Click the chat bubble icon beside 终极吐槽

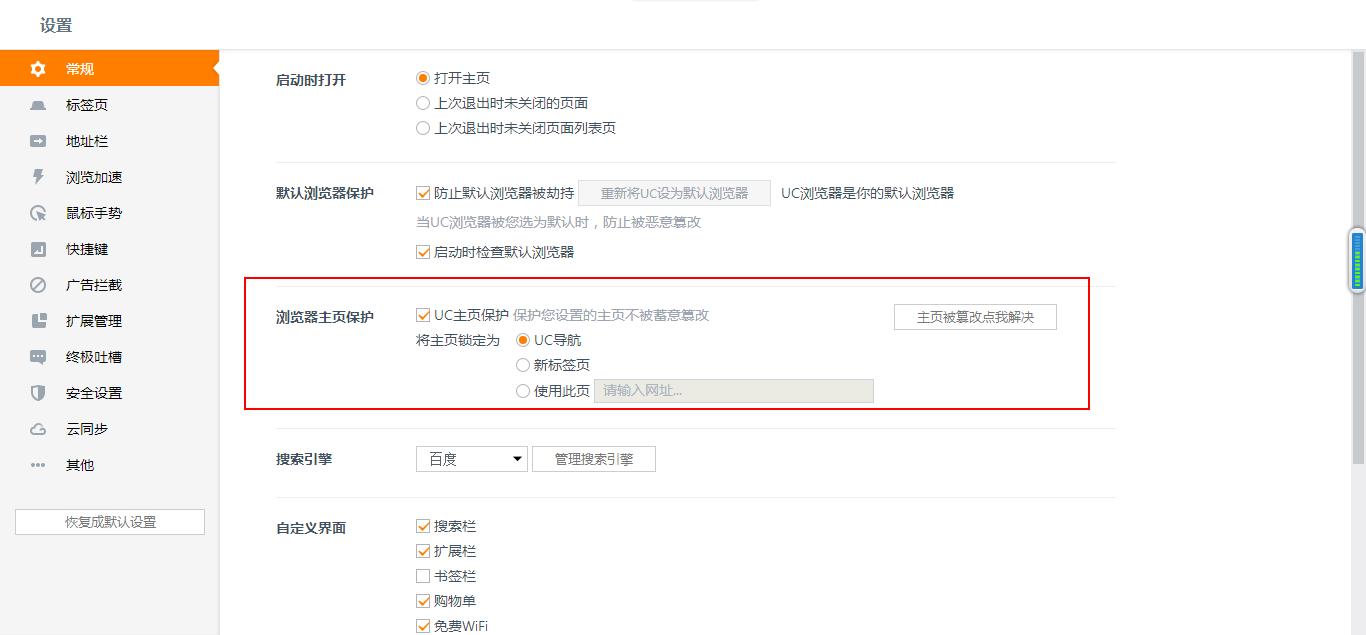(x=38, y=357)
